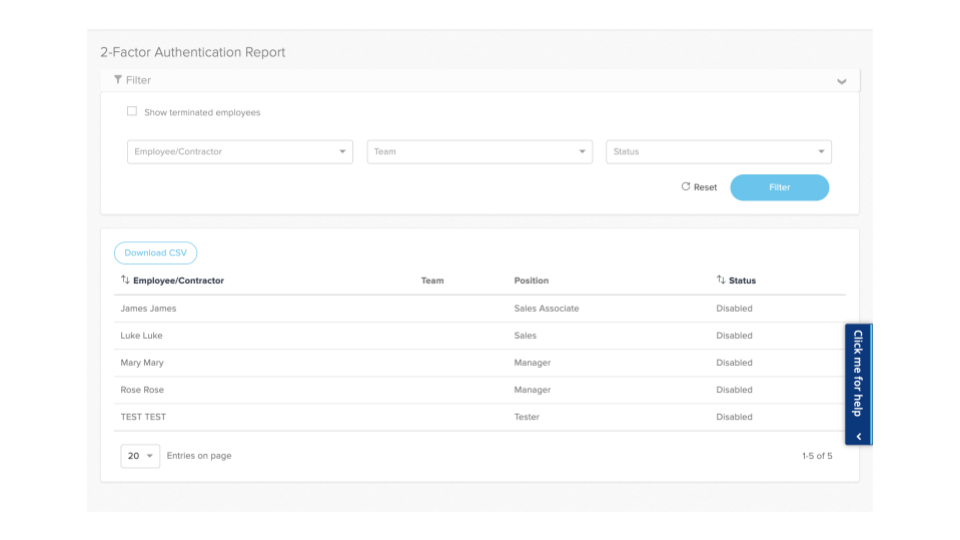Apply filters with the blue Filter button
The height and width of the screenshot is (540, 960).
pos(779,187)
